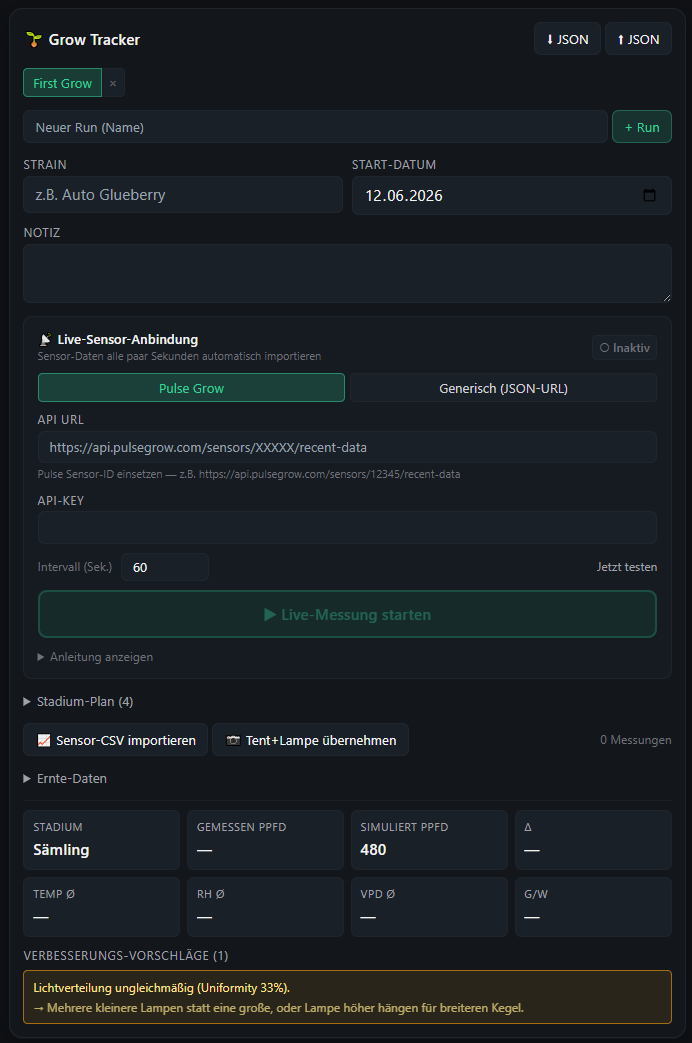Click into the Notiz text area
The image size is (692, 1043).
(347, 273)
